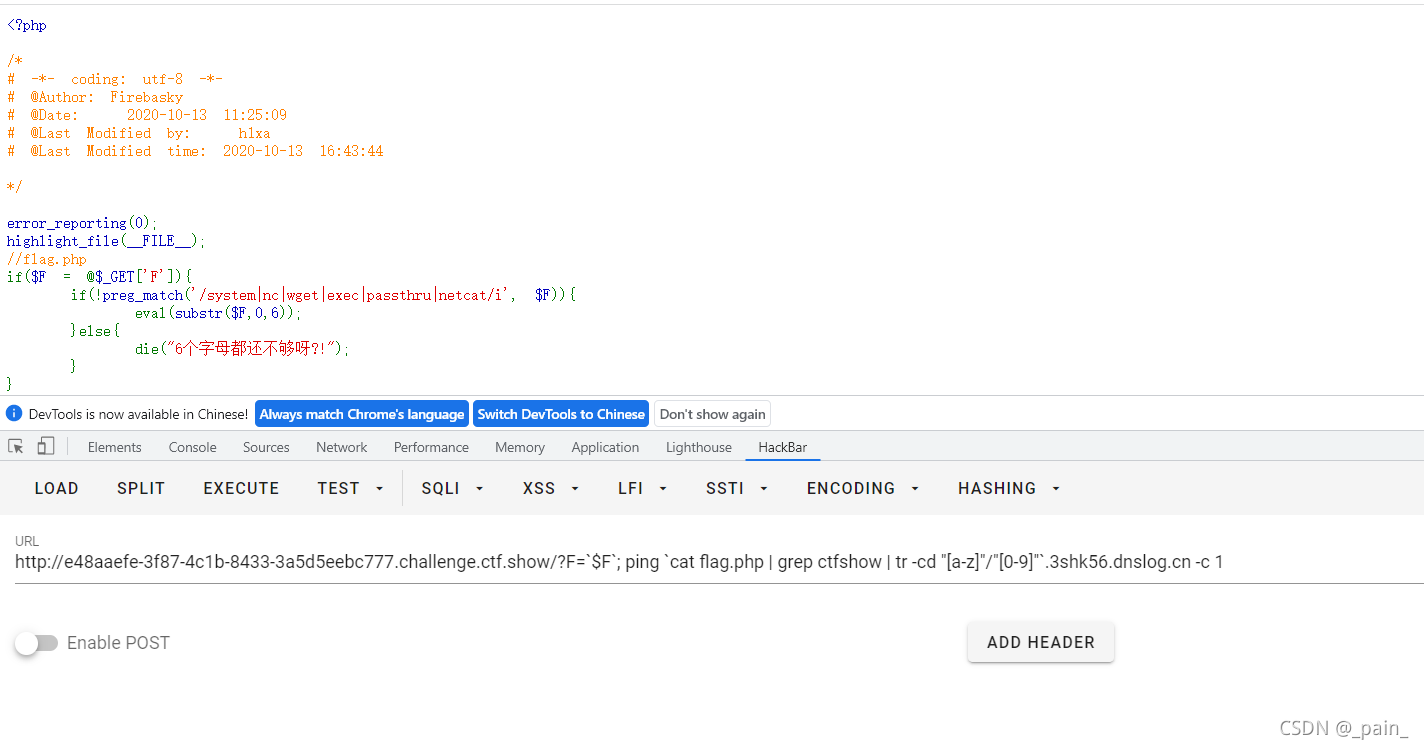
Task: Click the Last Modified by h1xa line
Action: (x=139, y=133)
